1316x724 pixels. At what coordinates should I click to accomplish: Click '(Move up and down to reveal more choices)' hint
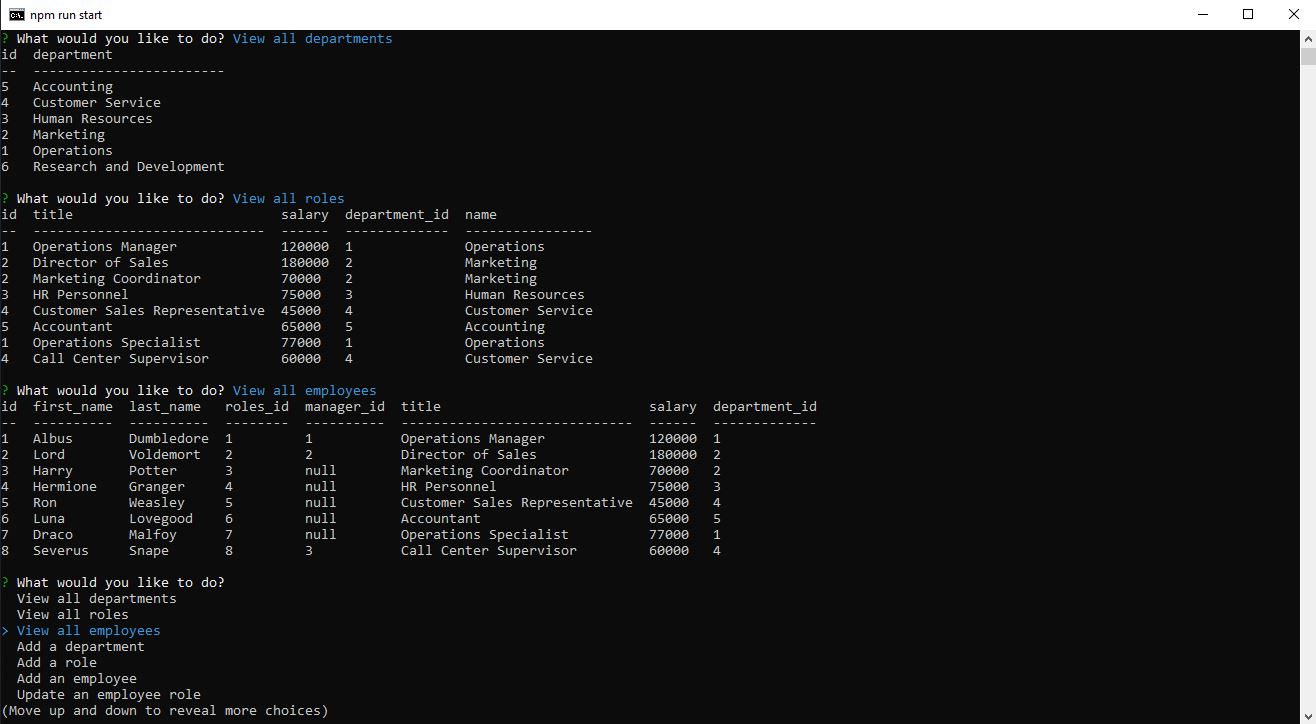pos(164,711)
